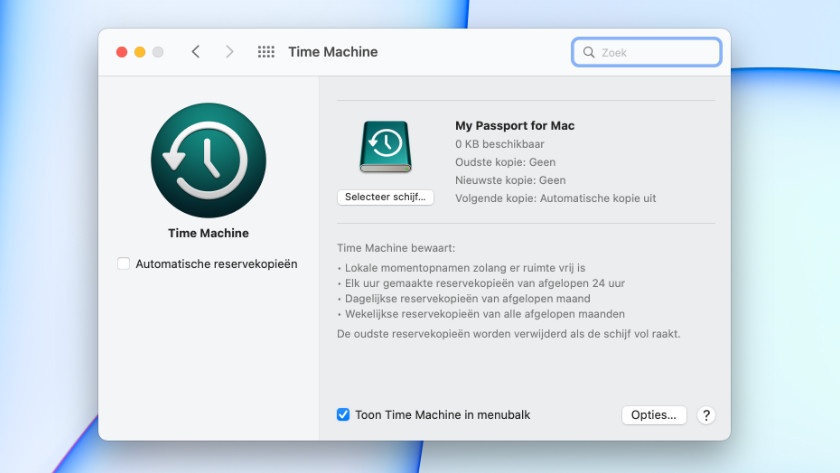This screenshot has height=473, width=840.
Task: Click the Selecteer schijf... button
Action: (x=385, y=197)
